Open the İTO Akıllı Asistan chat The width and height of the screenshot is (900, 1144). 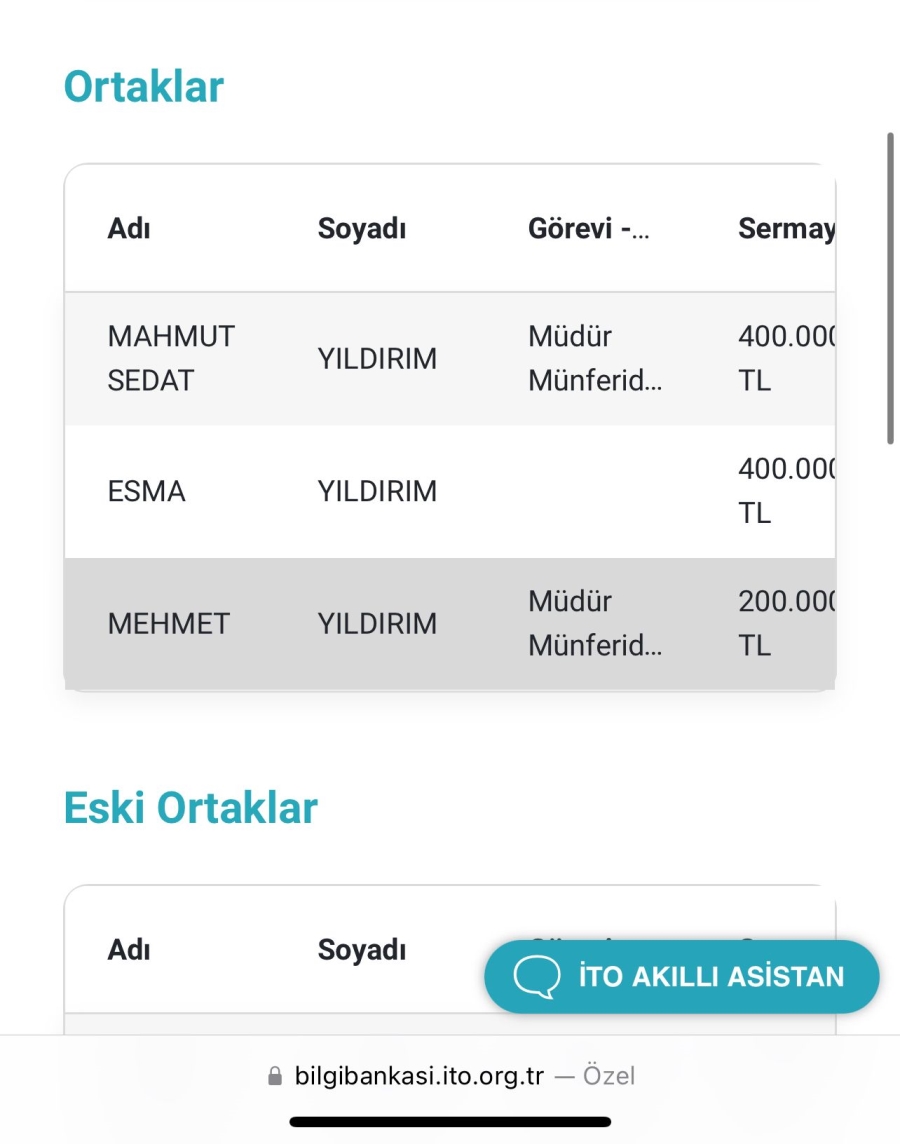coord(681,976)
